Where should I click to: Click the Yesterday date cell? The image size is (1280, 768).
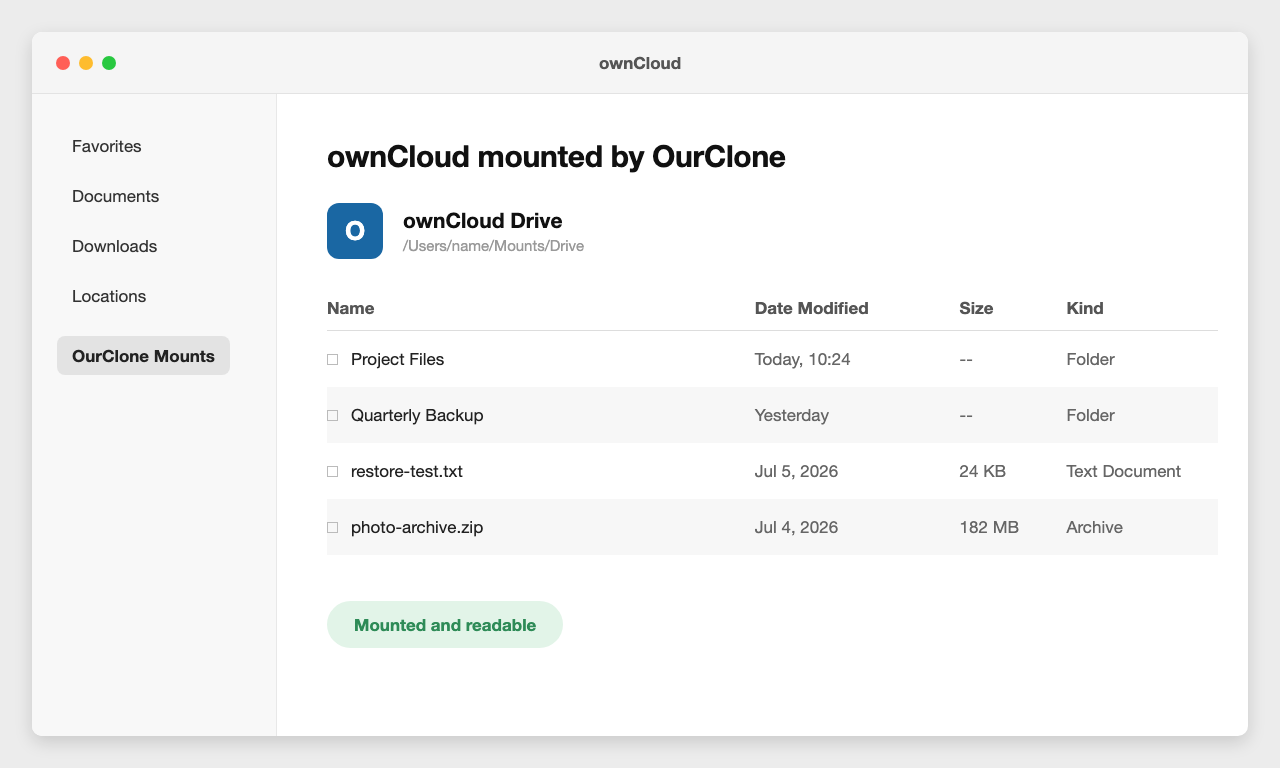(x=792, y=415)
